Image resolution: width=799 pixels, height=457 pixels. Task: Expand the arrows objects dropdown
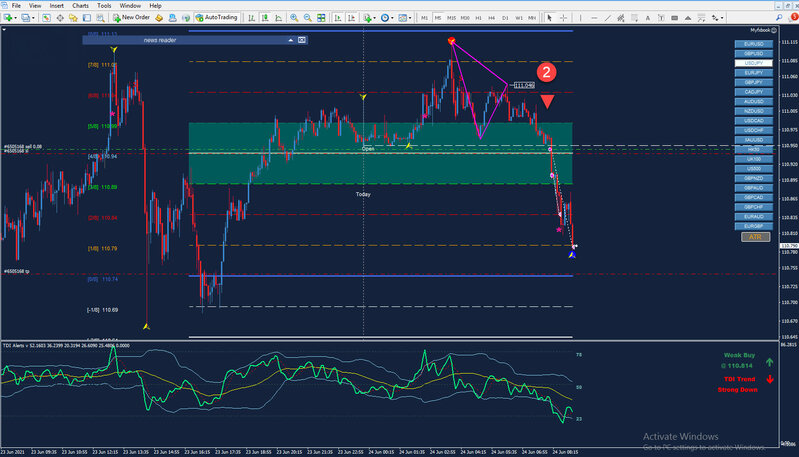tap(722, 18)
